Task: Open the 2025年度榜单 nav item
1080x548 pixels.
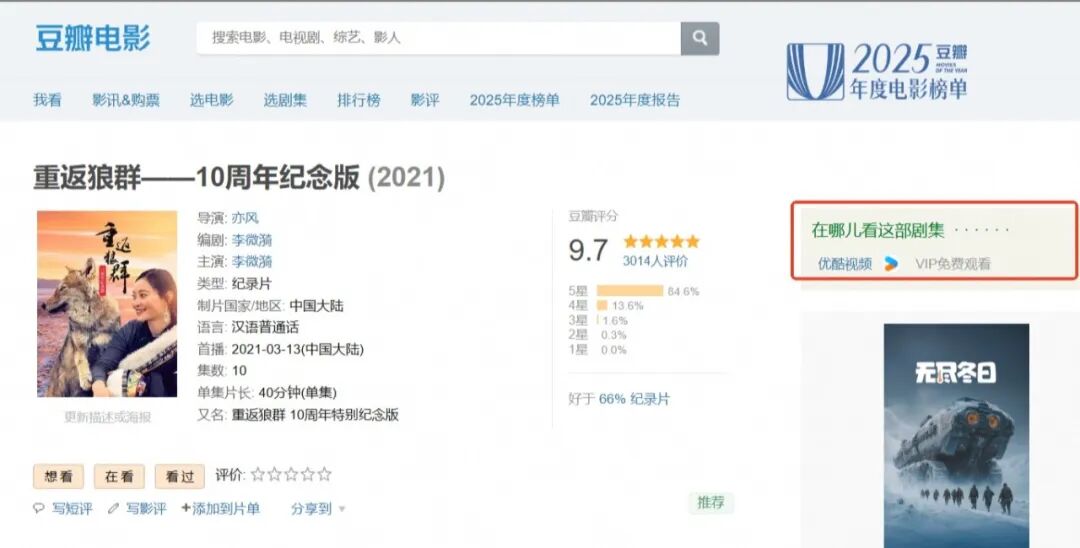Action: click(515, 100)
